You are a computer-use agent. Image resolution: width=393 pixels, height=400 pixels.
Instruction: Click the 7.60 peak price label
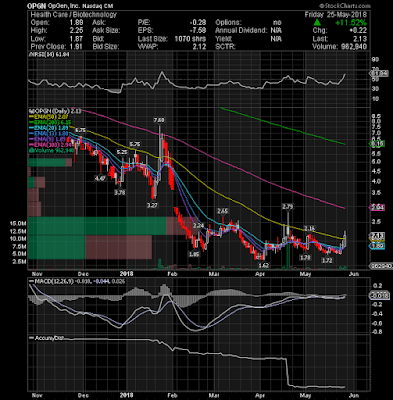pos(159,120)
